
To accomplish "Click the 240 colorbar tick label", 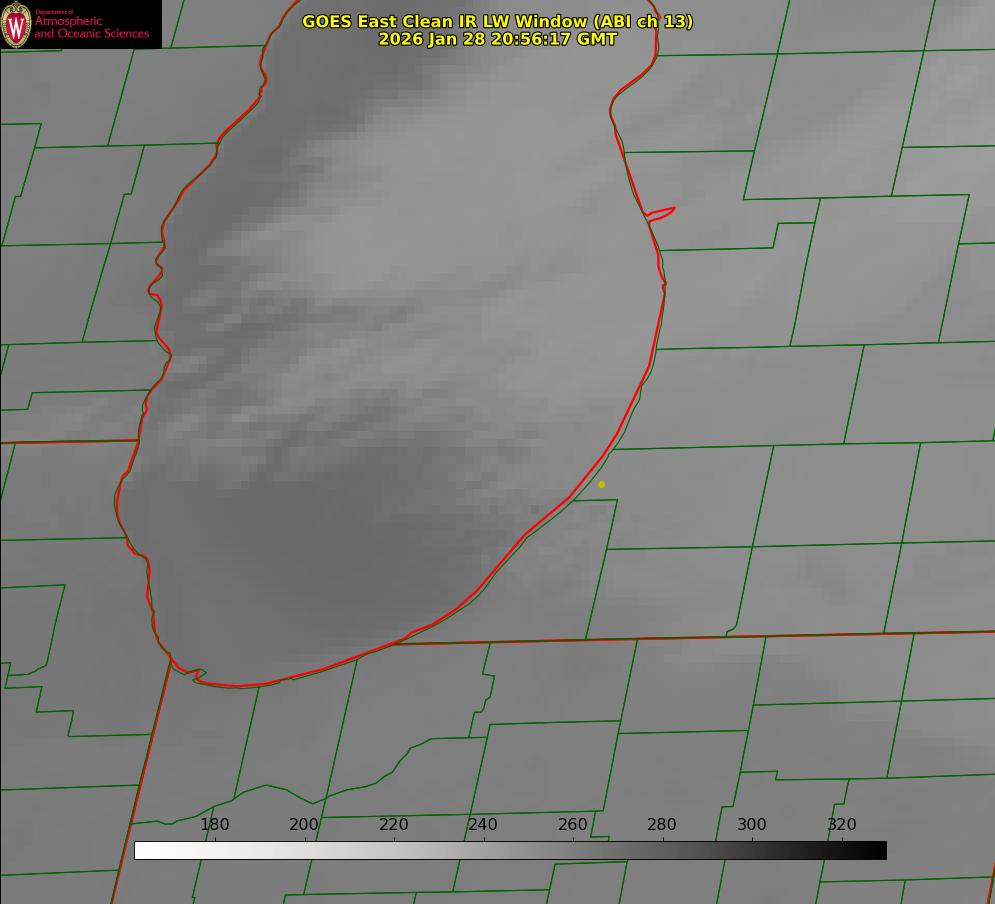I will pos(483,825).
